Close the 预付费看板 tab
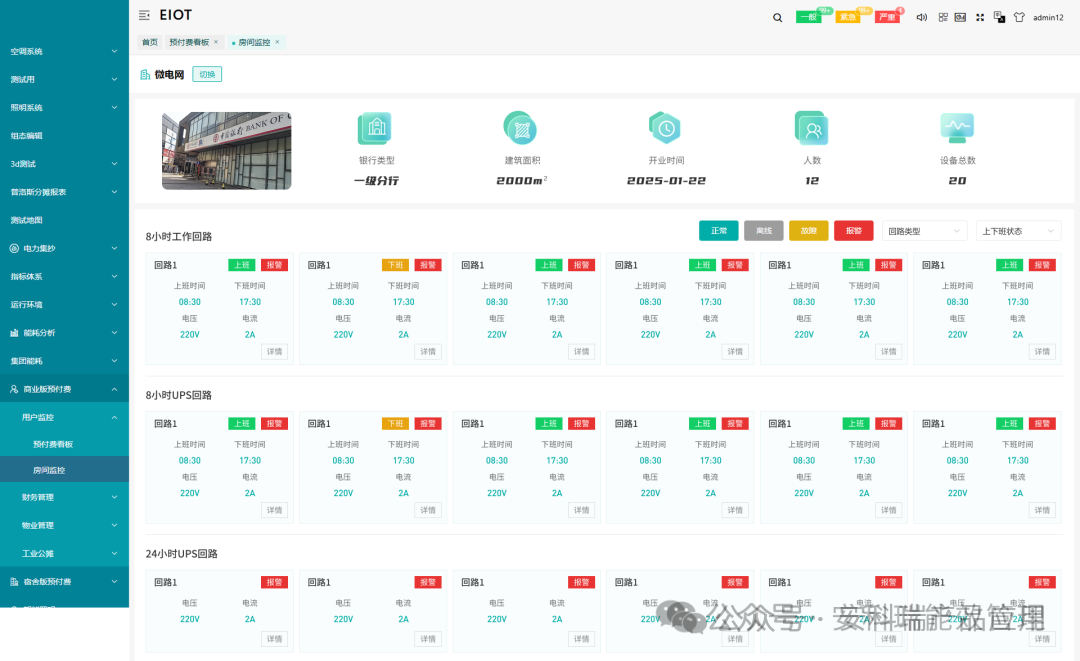Viewport: 1080px width, 661px height. tap(216, 42)
